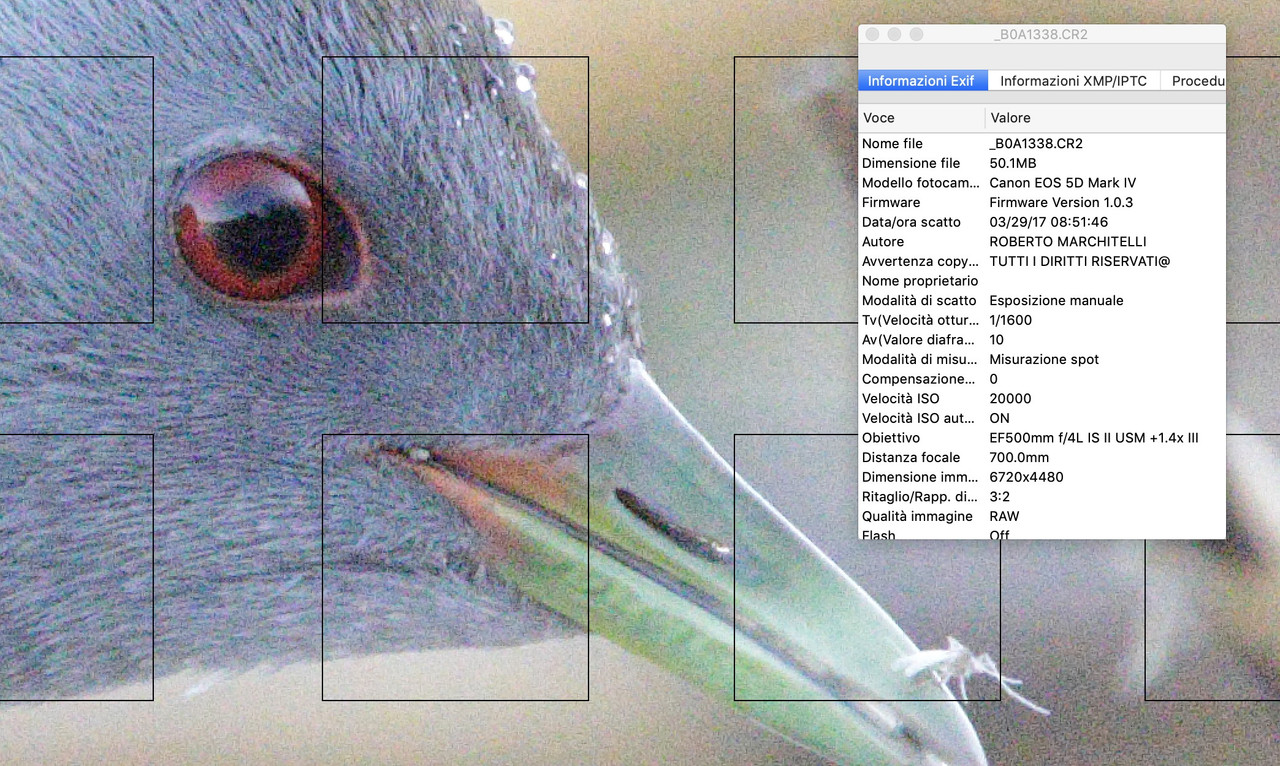Select the Autore ROBERTO MARCHITELLI row
The height and width of the screenshot is (766, 1280).
(x=1042, y=242)
